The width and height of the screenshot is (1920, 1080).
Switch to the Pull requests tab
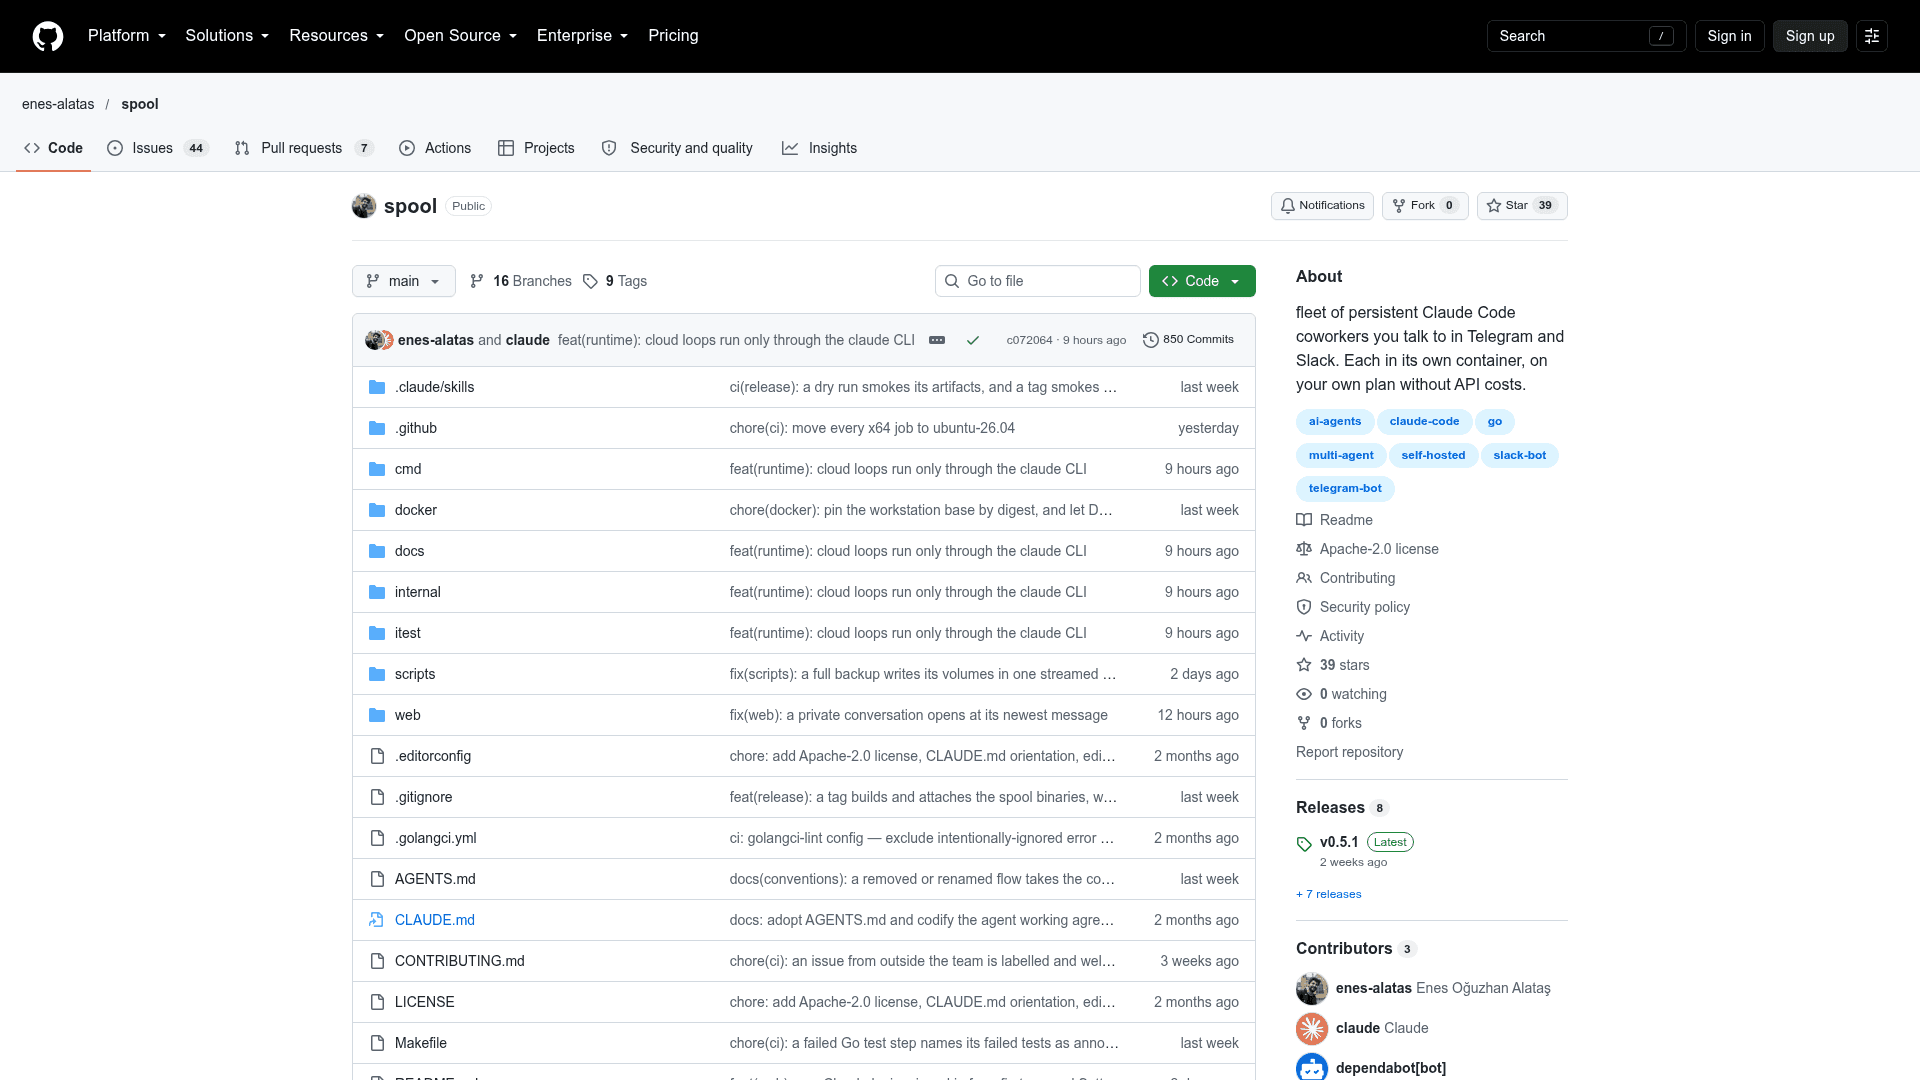304,148
